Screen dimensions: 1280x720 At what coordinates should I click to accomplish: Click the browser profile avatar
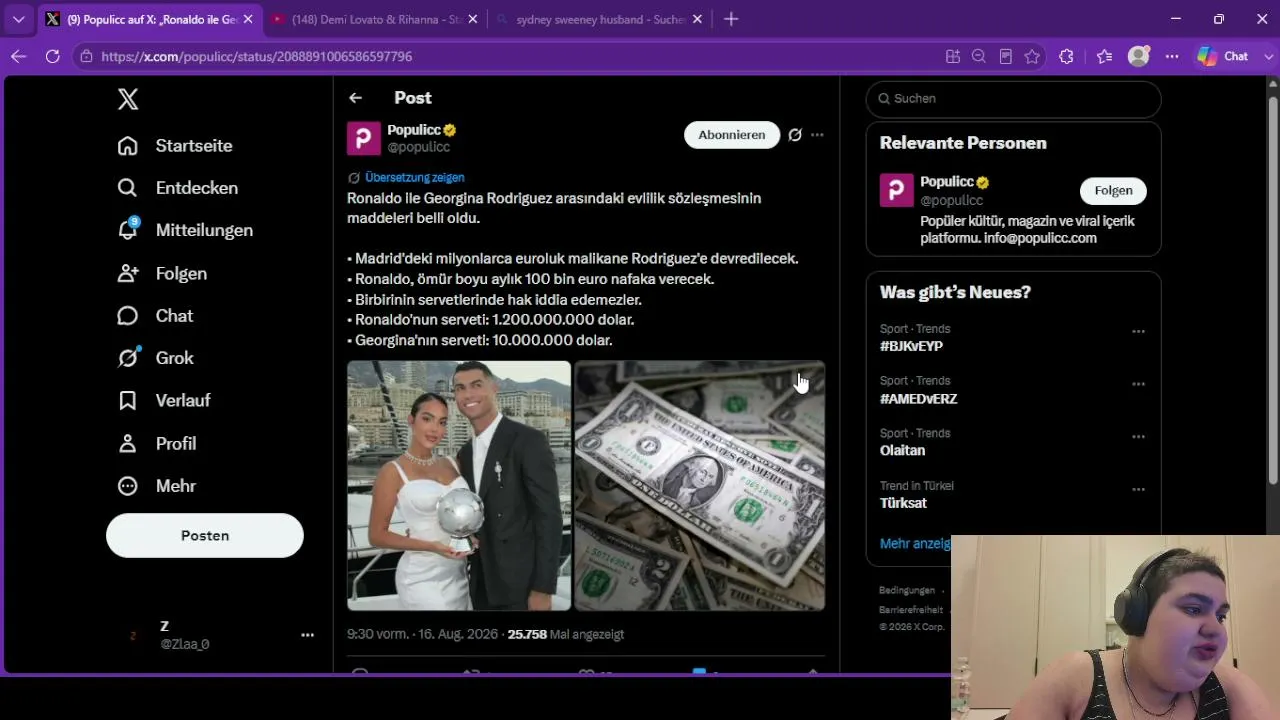(1138, 57)
